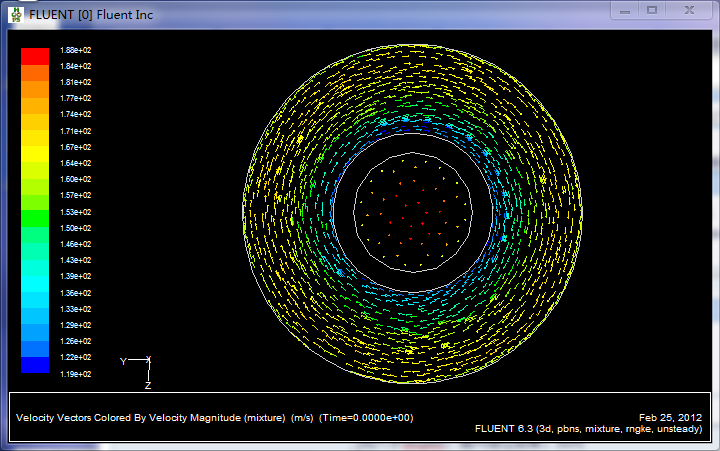Image resolution: width=720 pixels, height=451 pixels.
Task: Maximize the FLUENT window
Action: pyautogui.click(x=652, y=10)
